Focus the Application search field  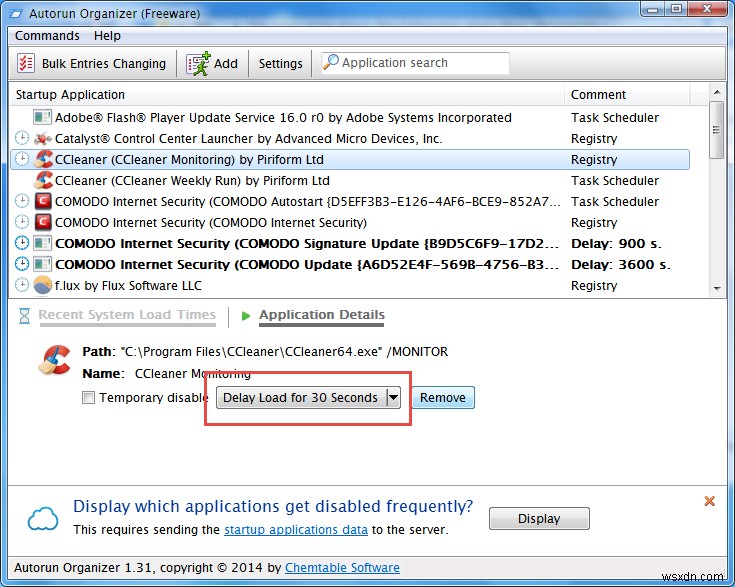(415, 63)
